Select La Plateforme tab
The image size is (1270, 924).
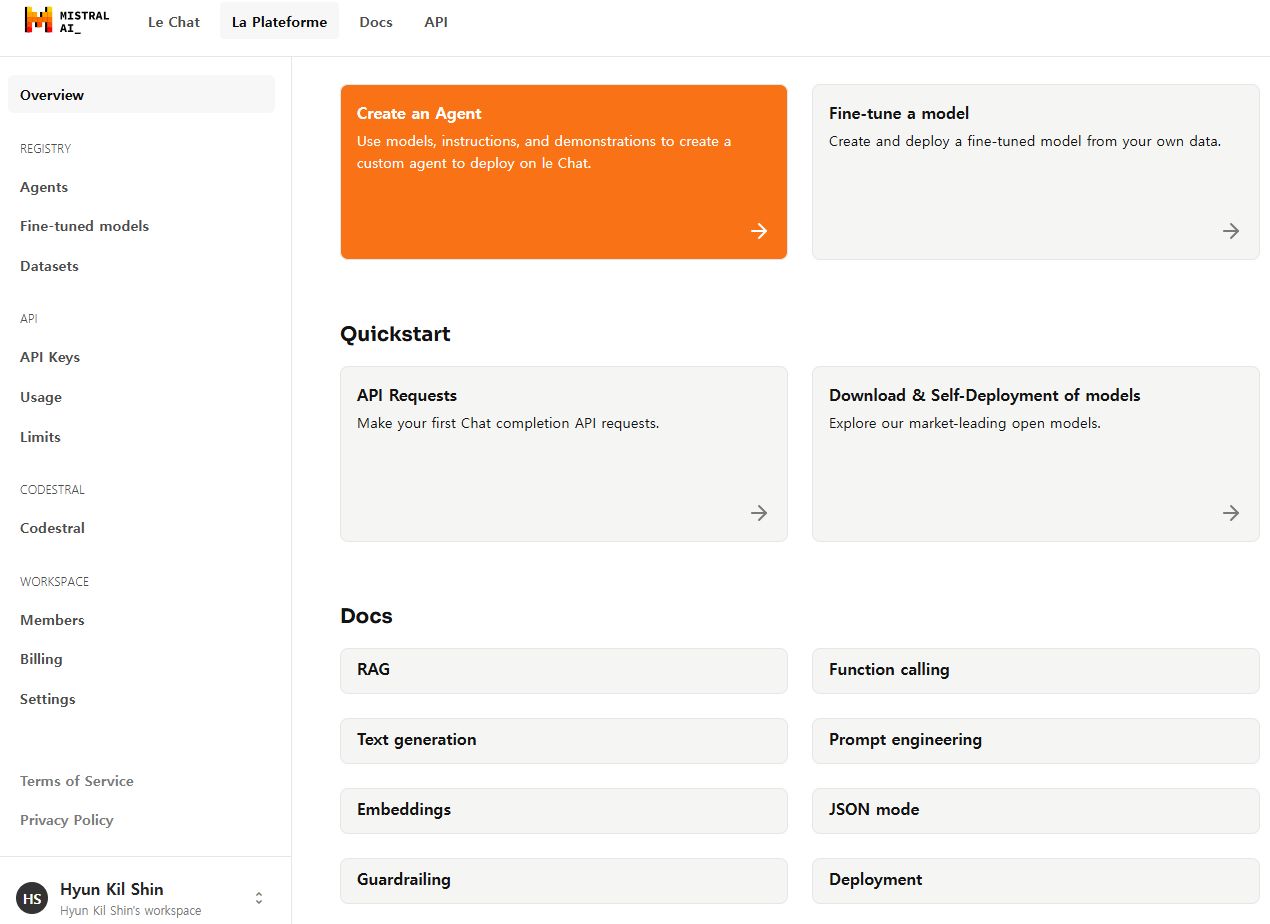pyautogui.click(x=279, y=21)
